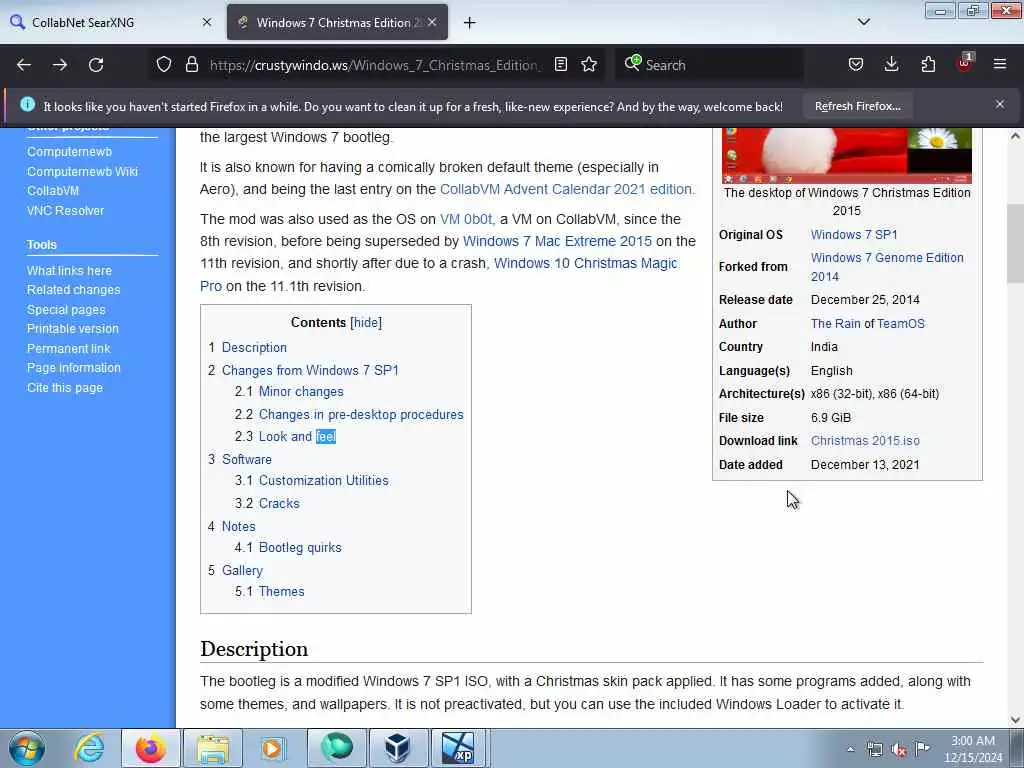Image resolution: width=1024 pixels, height=768 pixels.
Task: Open CollabVM Advent Calendar 2021 edition link
Action: tap(567, 189)
